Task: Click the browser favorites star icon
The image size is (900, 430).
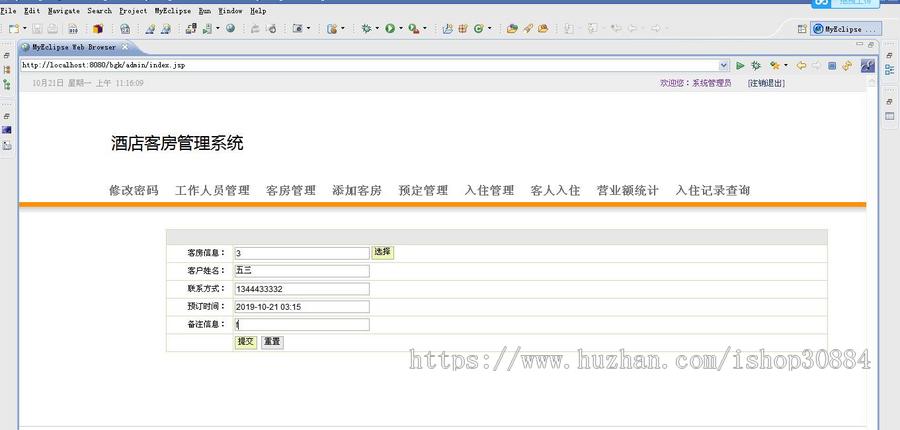Action: pos(775,65)
